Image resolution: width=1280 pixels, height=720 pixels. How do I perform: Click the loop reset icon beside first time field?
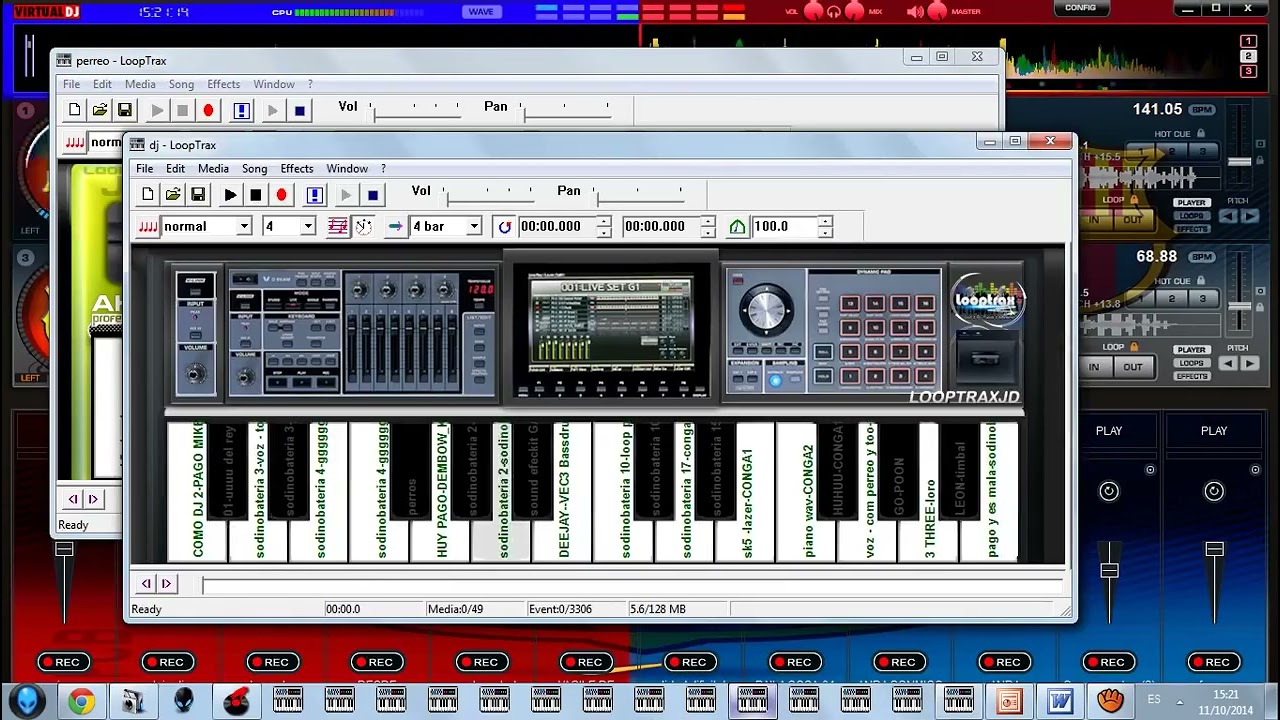(505, 227)
